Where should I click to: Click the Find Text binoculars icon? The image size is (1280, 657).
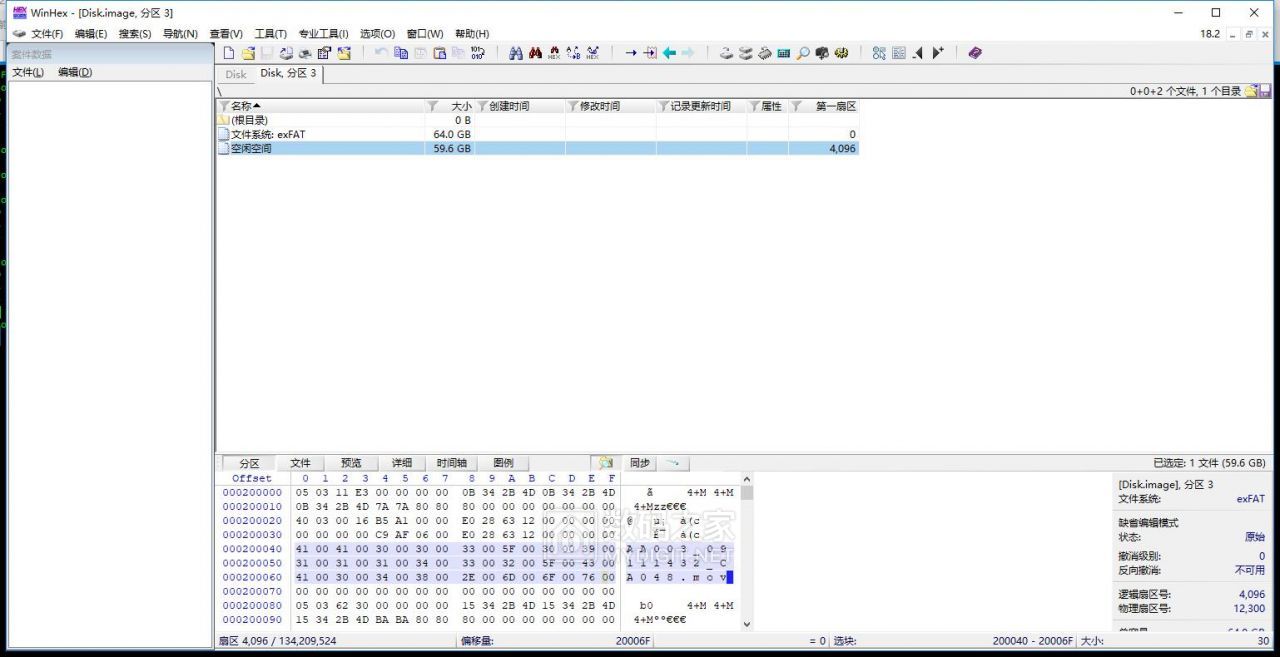[x=515, y=53]
